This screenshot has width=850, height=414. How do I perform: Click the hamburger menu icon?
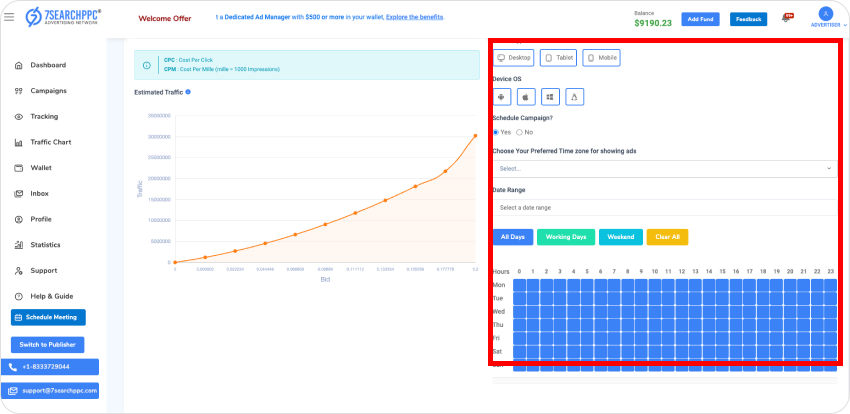click(x=9, y=17)
